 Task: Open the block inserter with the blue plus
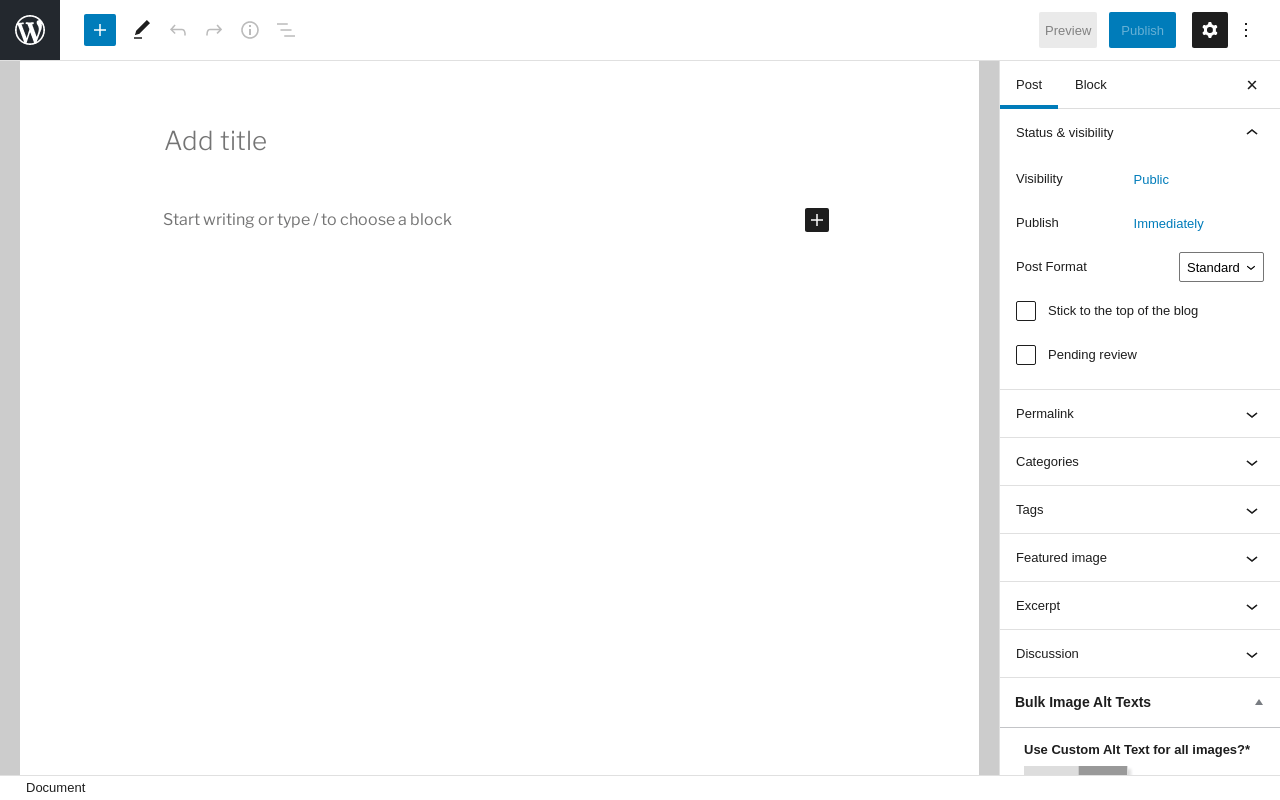point(100,30)
